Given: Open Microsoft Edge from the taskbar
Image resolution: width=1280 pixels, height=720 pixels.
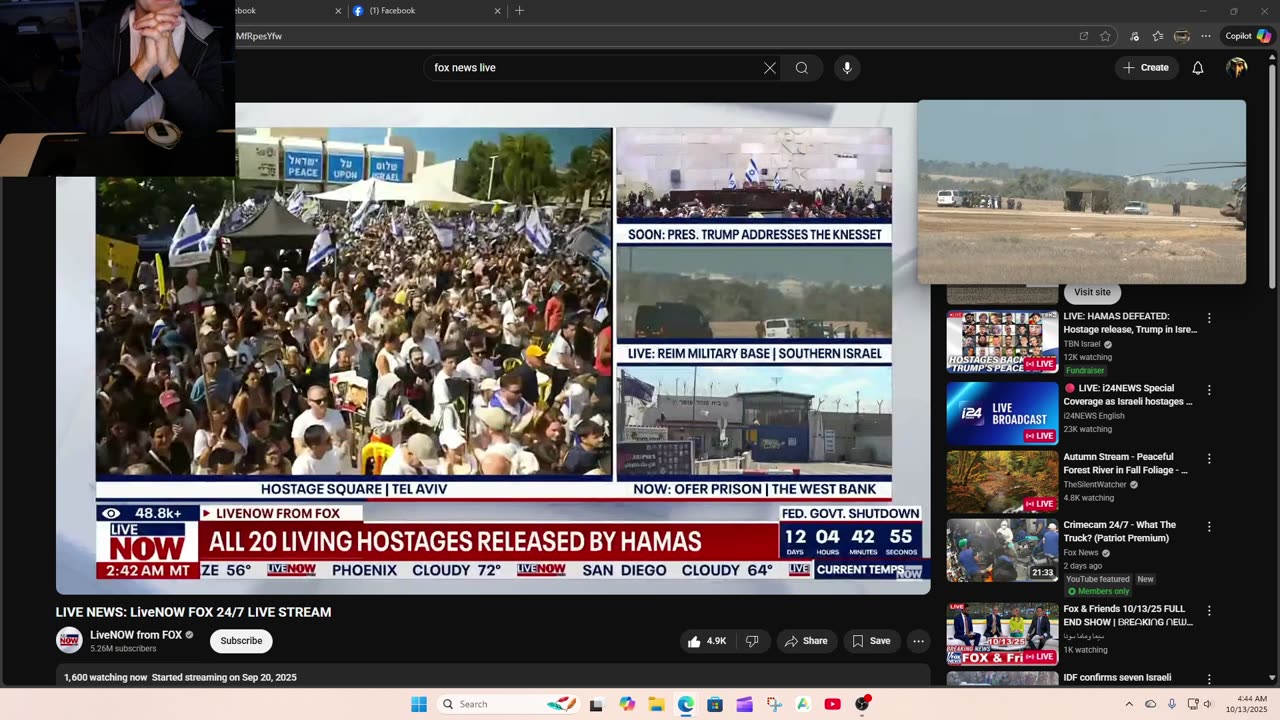Looking at the screenshot, I should tap(686, 704).
